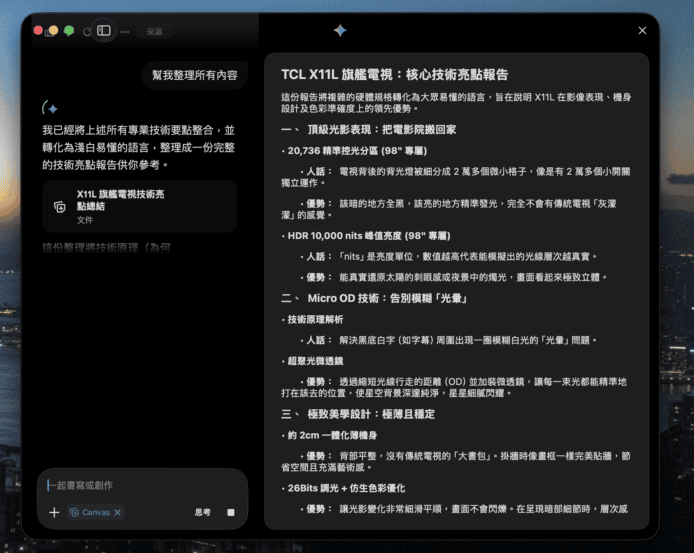Stop generating with the square stop button
This screenshot has height=553, width=694.
231,512
